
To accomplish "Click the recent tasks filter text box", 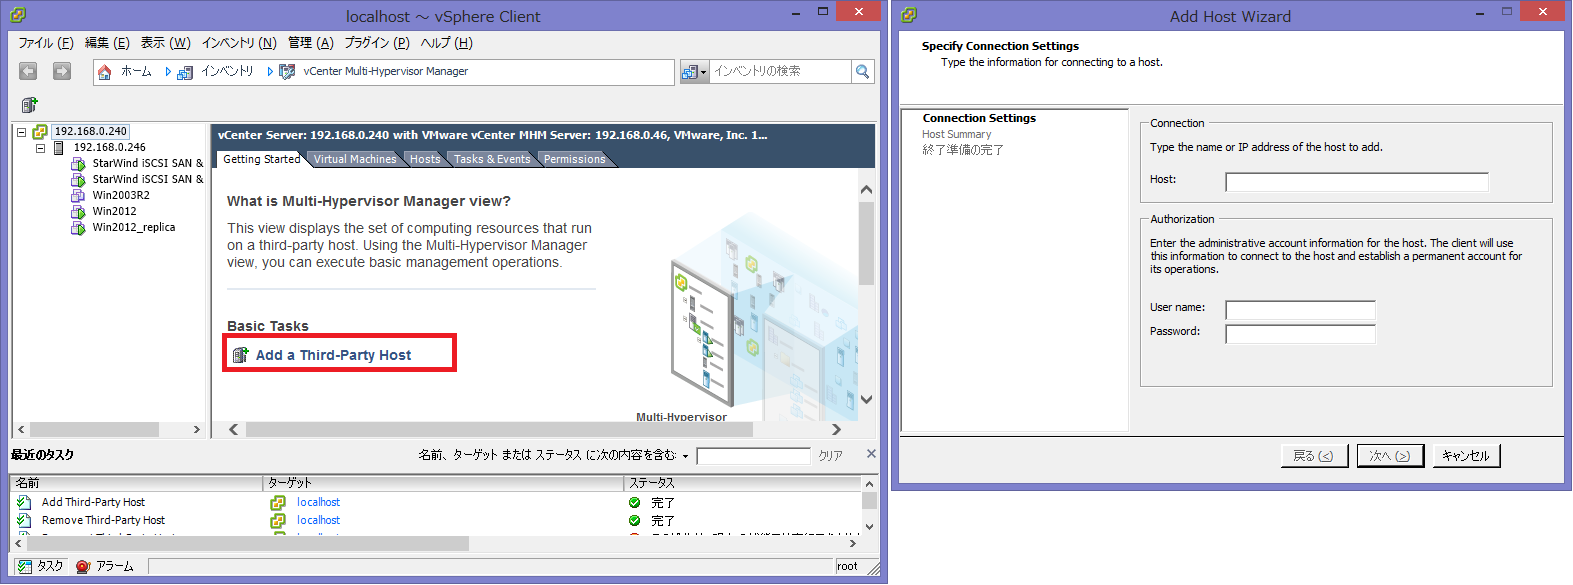I will pos(753,456).
